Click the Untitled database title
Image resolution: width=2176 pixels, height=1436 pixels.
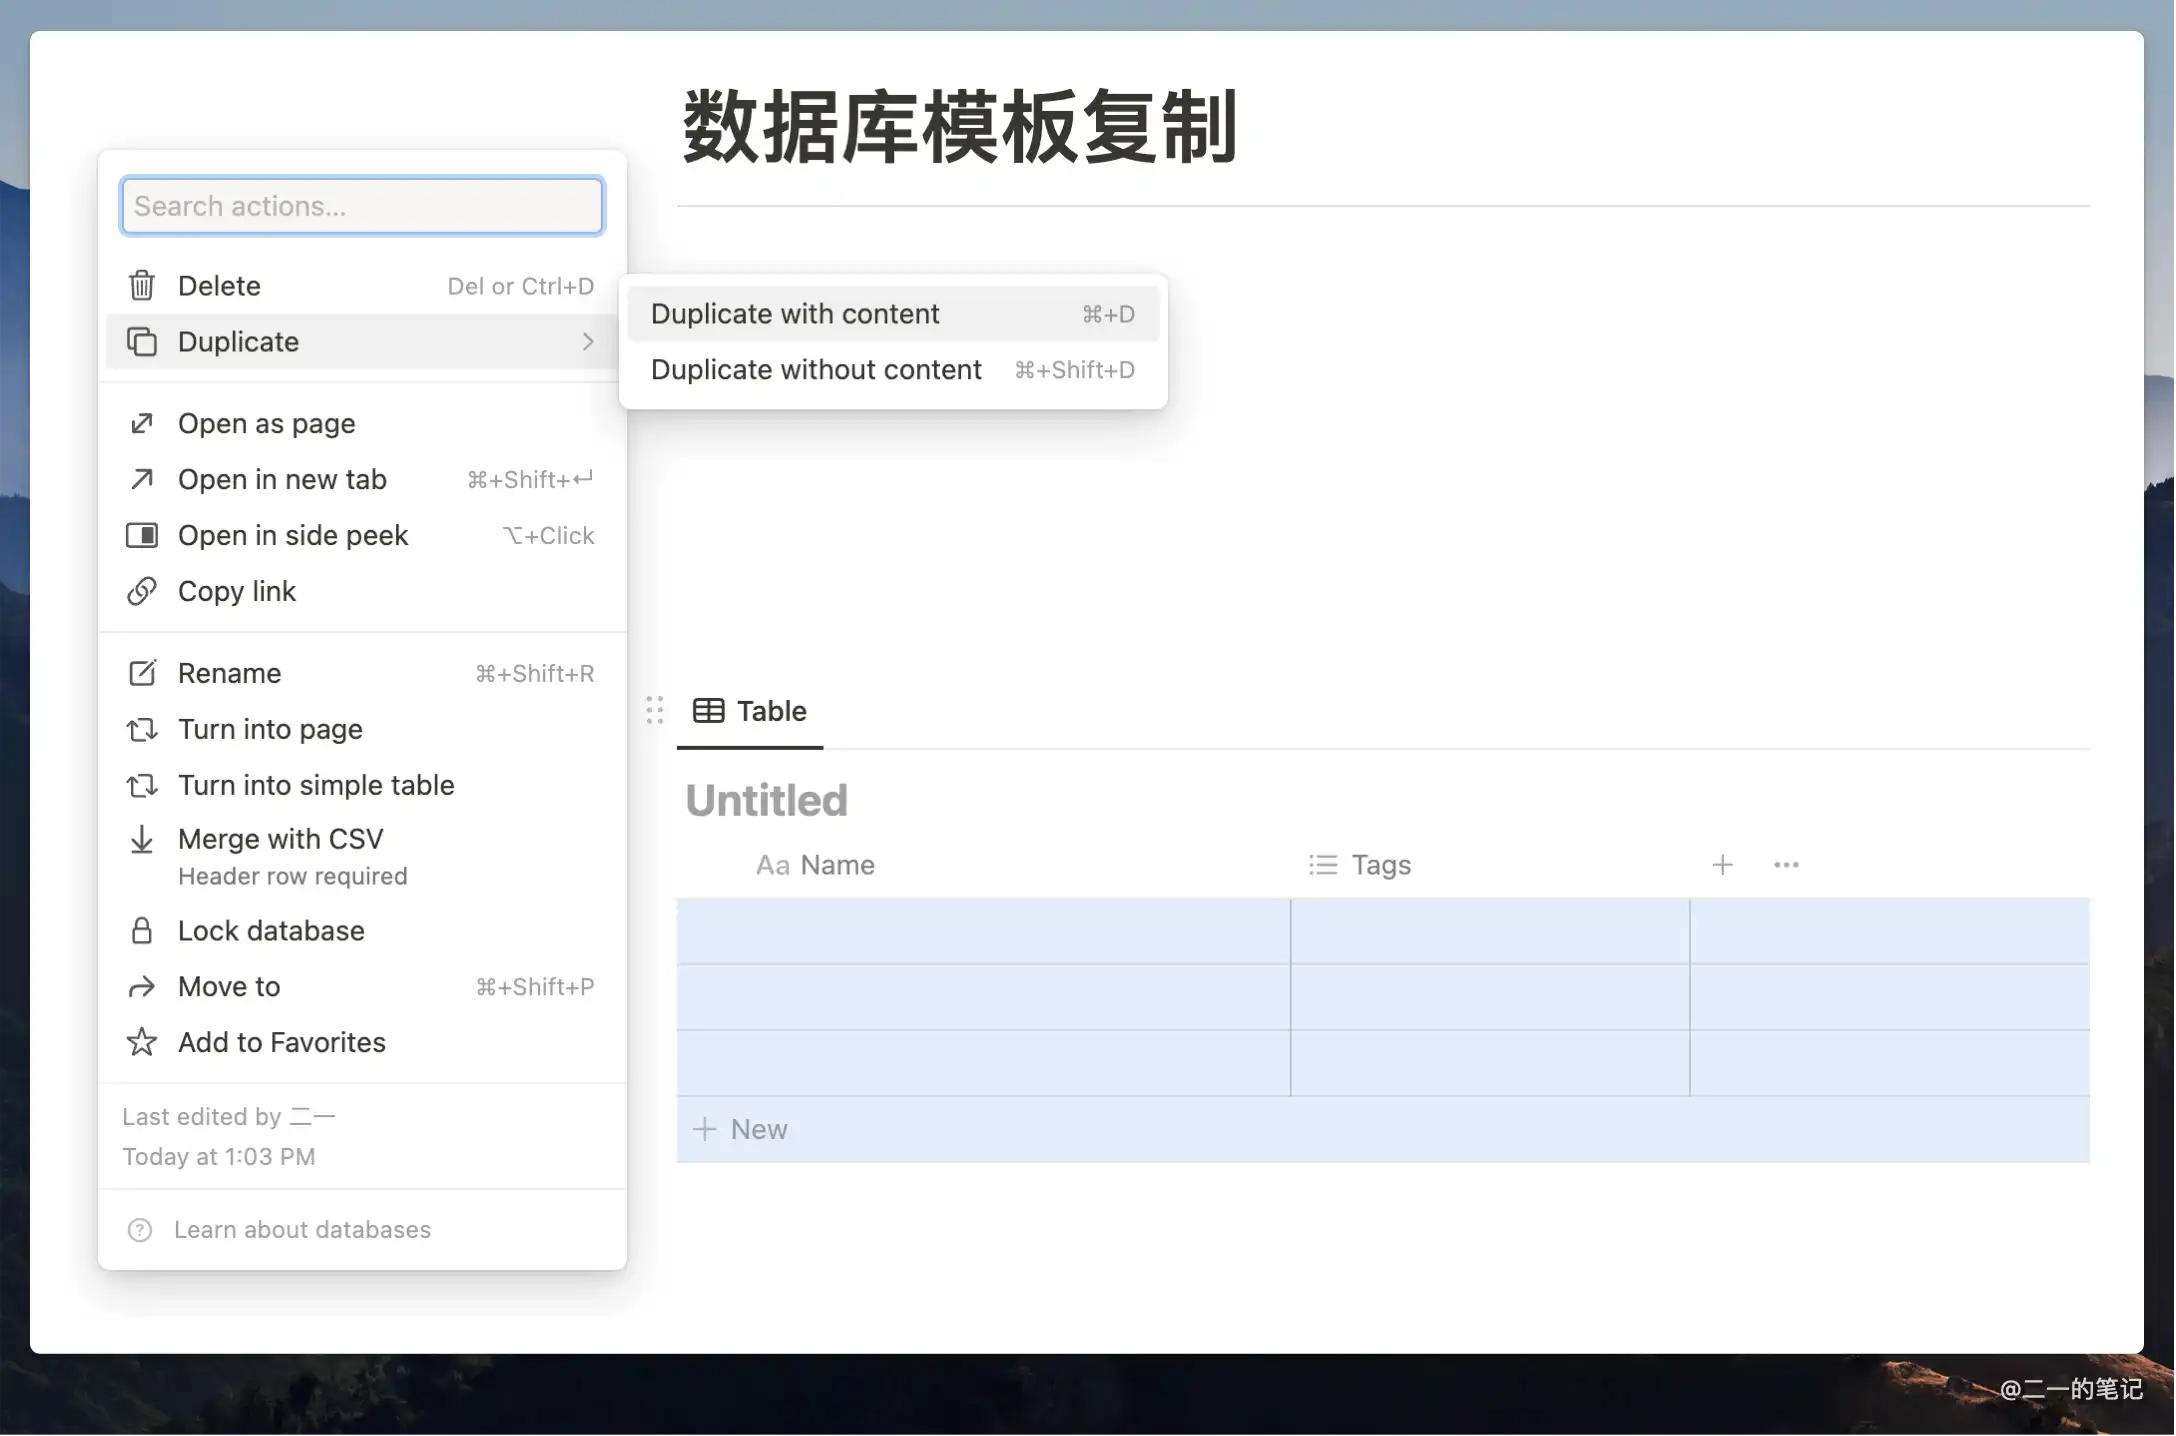click(x=767, y=800)
